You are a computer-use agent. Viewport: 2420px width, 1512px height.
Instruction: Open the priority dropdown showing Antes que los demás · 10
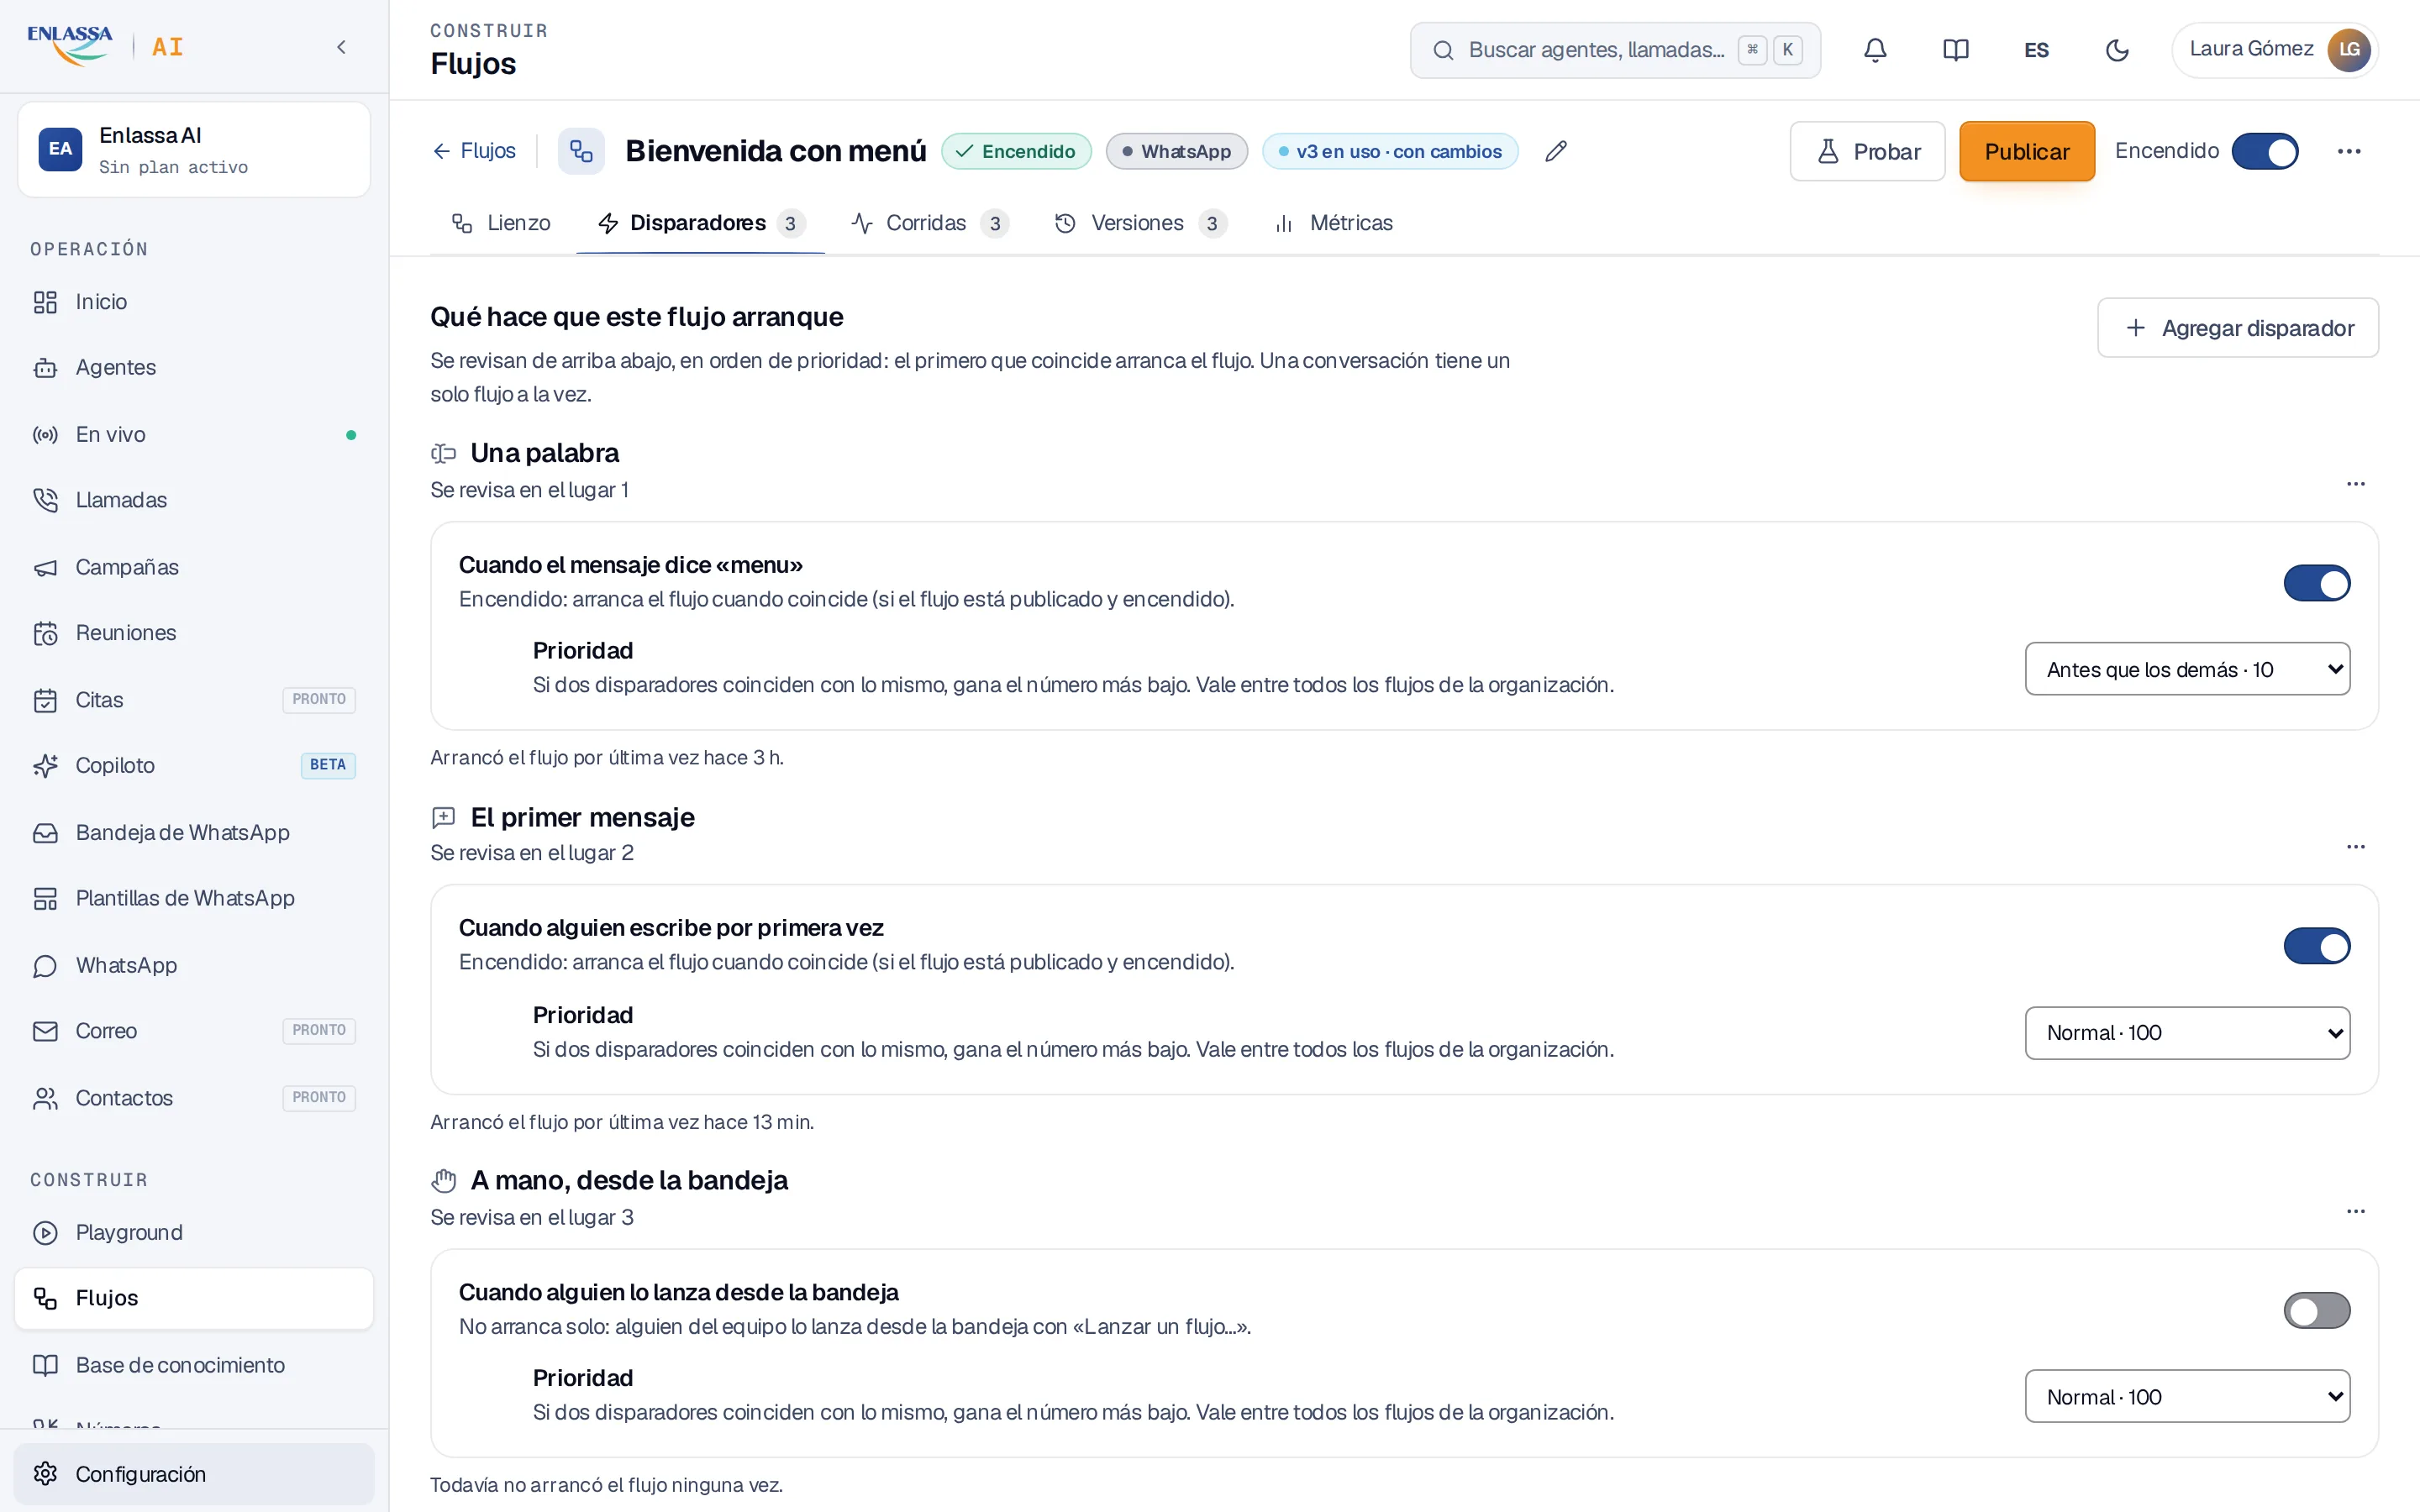pos(2187,669)
